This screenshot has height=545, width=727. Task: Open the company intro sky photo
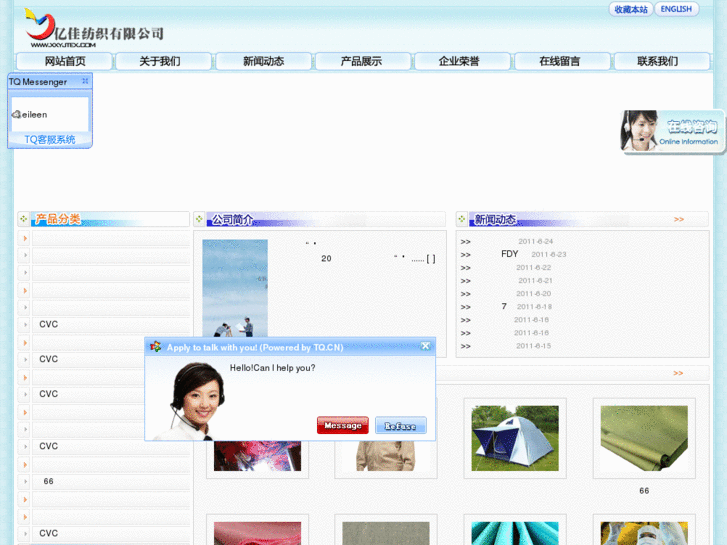[x=235, y=288]
